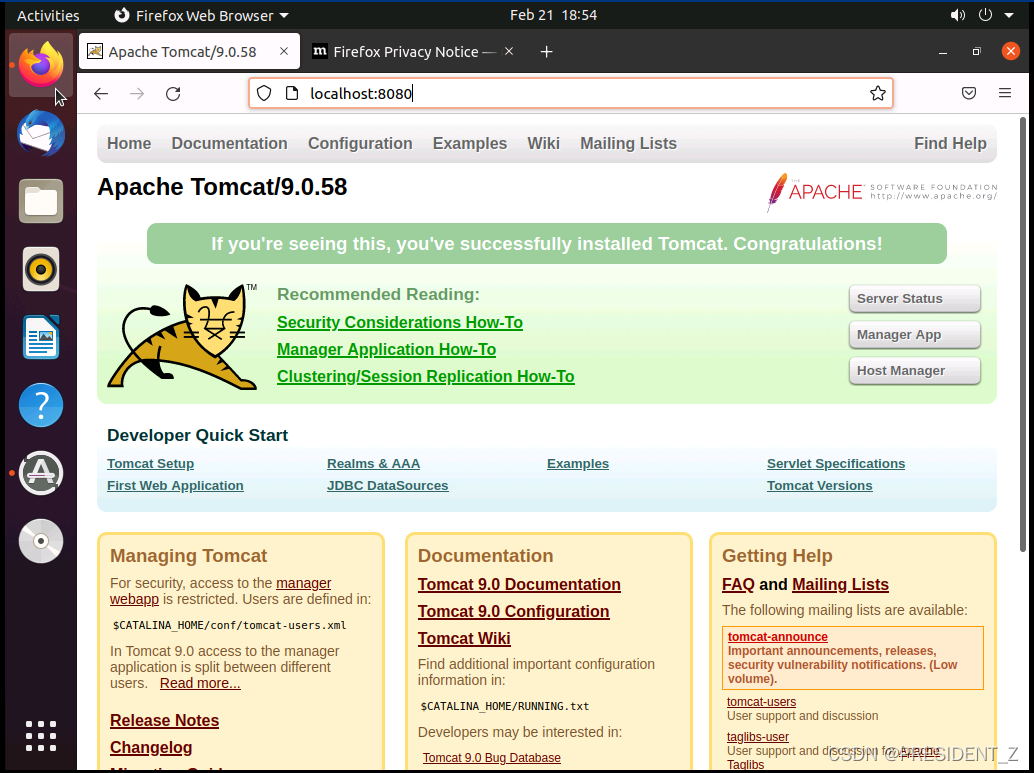Click the Apache Software Foundation logo
The height and width of the screenshot is (773, 1034).
point(882,192)
